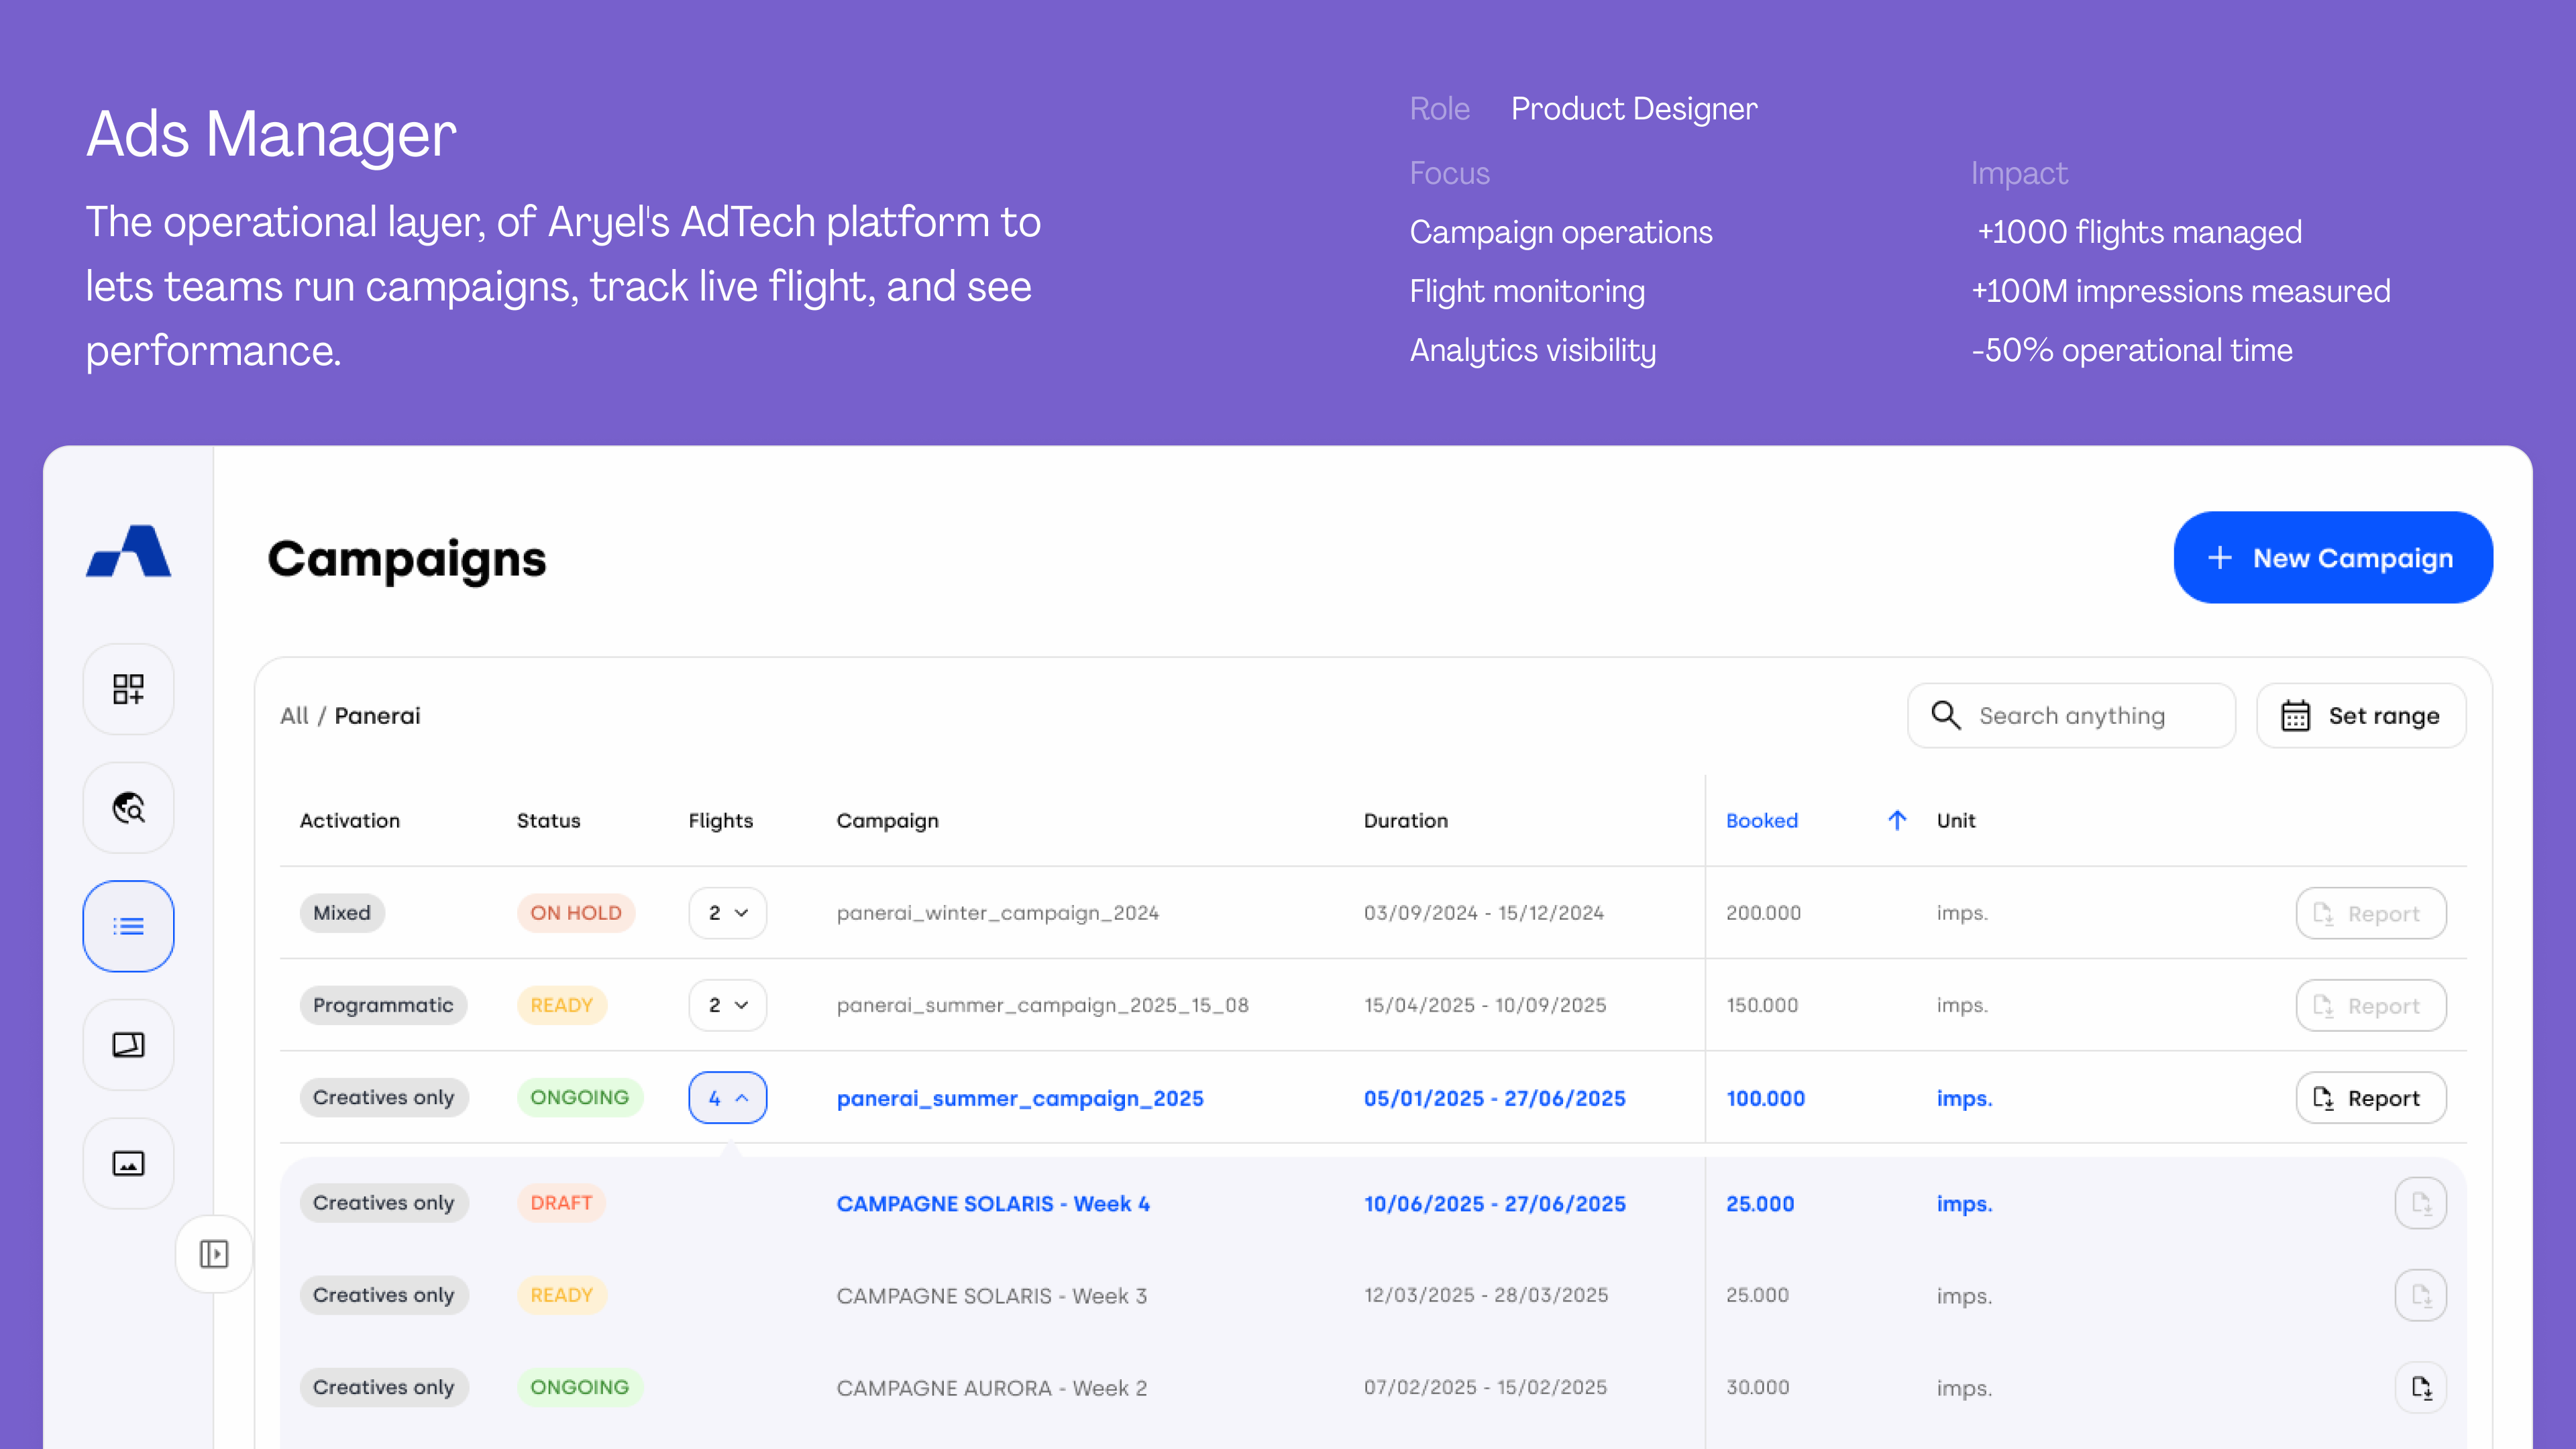
Task: Open Report for panerai_summer_campaign_2025
Action: pos(2371,1098)
